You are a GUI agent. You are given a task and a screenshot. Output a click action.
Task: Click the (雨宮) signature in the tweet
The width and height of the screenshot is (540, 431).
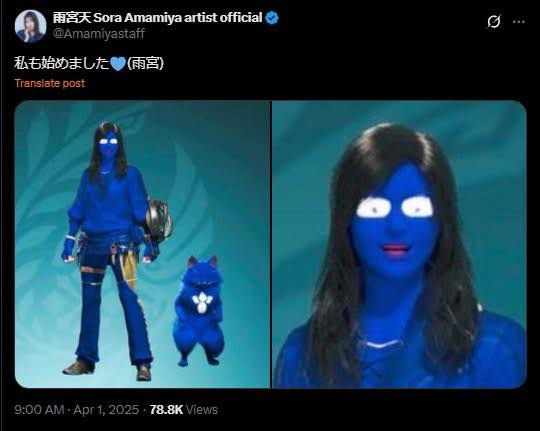(x=145, y=63)
